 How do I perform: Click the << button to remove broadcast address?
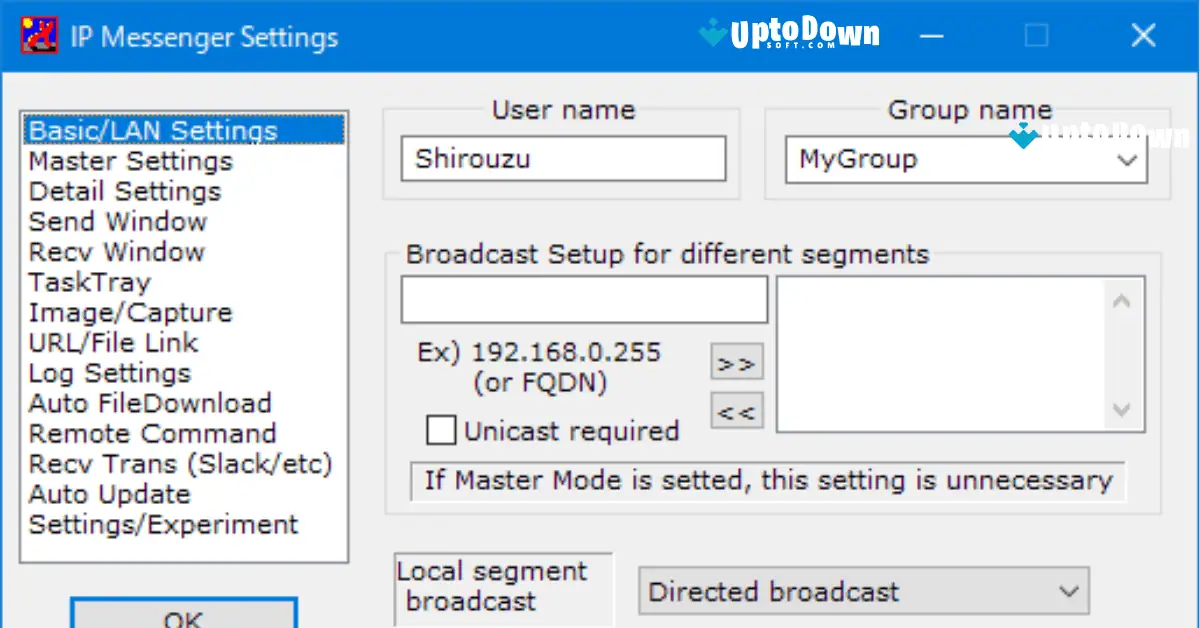736,410
